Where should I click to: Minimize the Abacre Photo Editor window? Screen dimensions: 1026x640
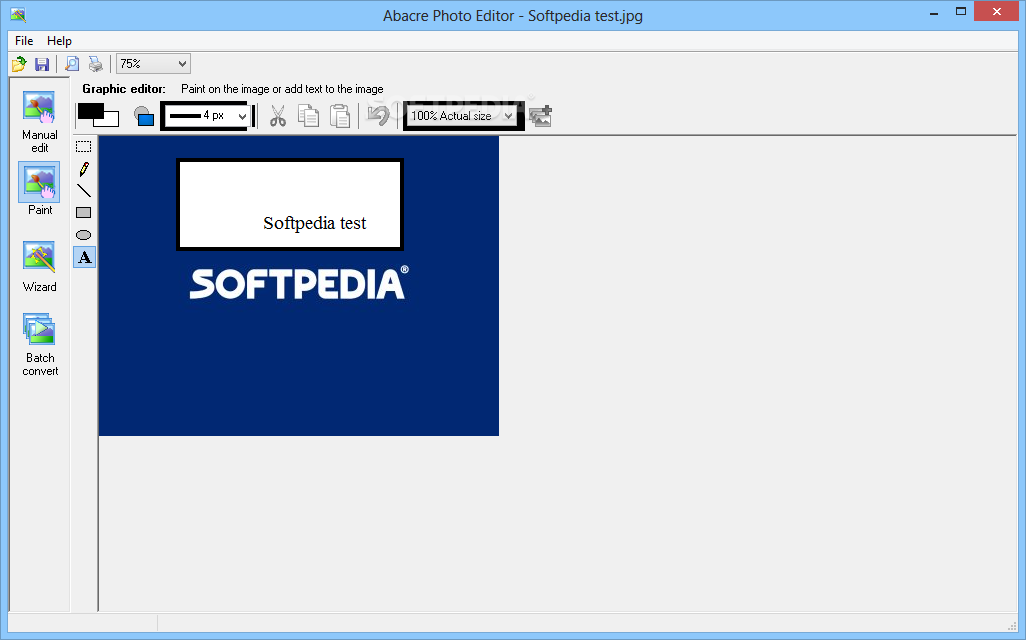[934, 12]
